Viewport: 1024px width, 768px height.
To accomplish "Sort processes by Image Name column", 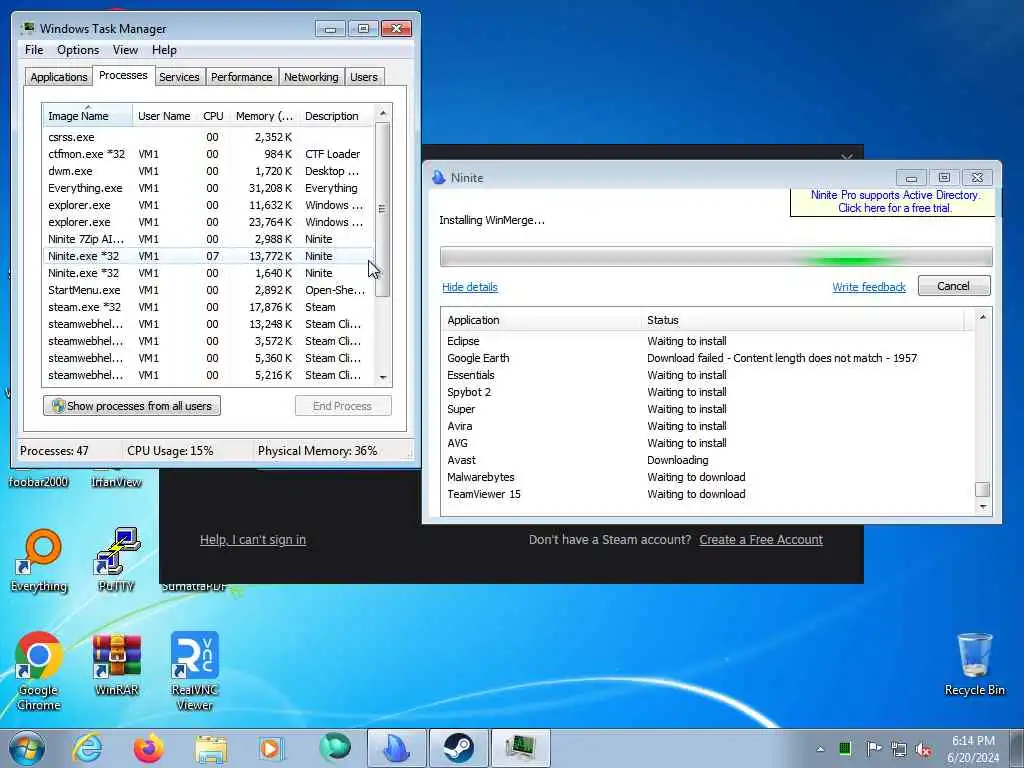I will [x=88, y=116].
